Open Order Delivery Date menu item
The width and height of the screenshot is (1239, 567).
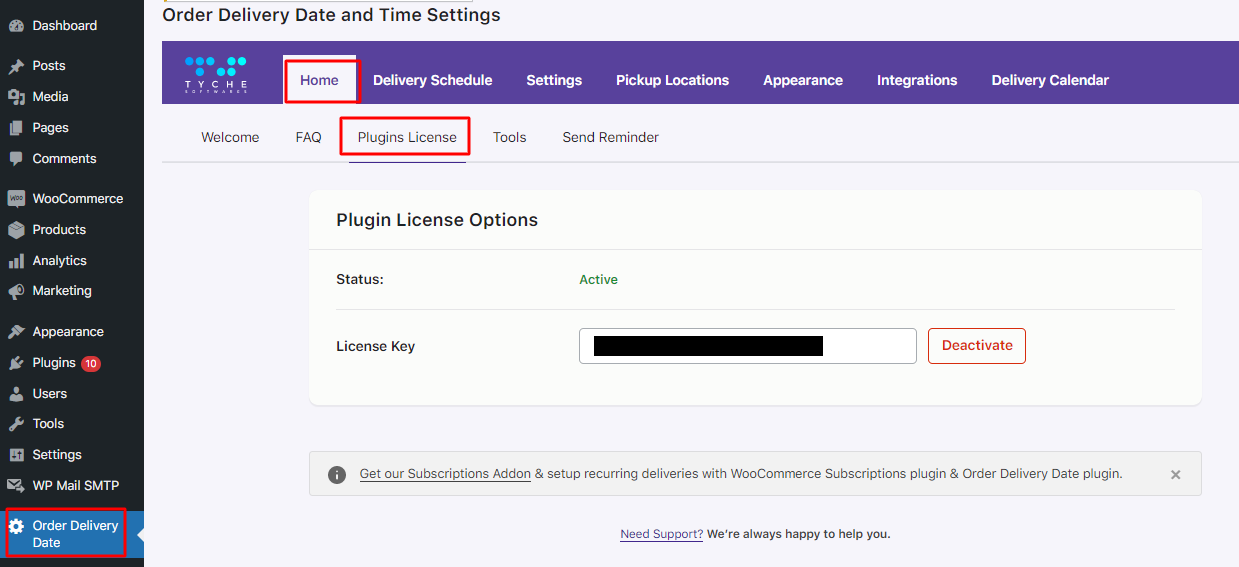point(72,534)
